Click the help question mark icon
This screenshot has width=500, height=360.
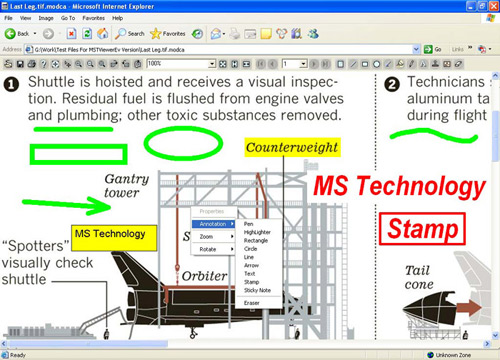pos(43,64)
